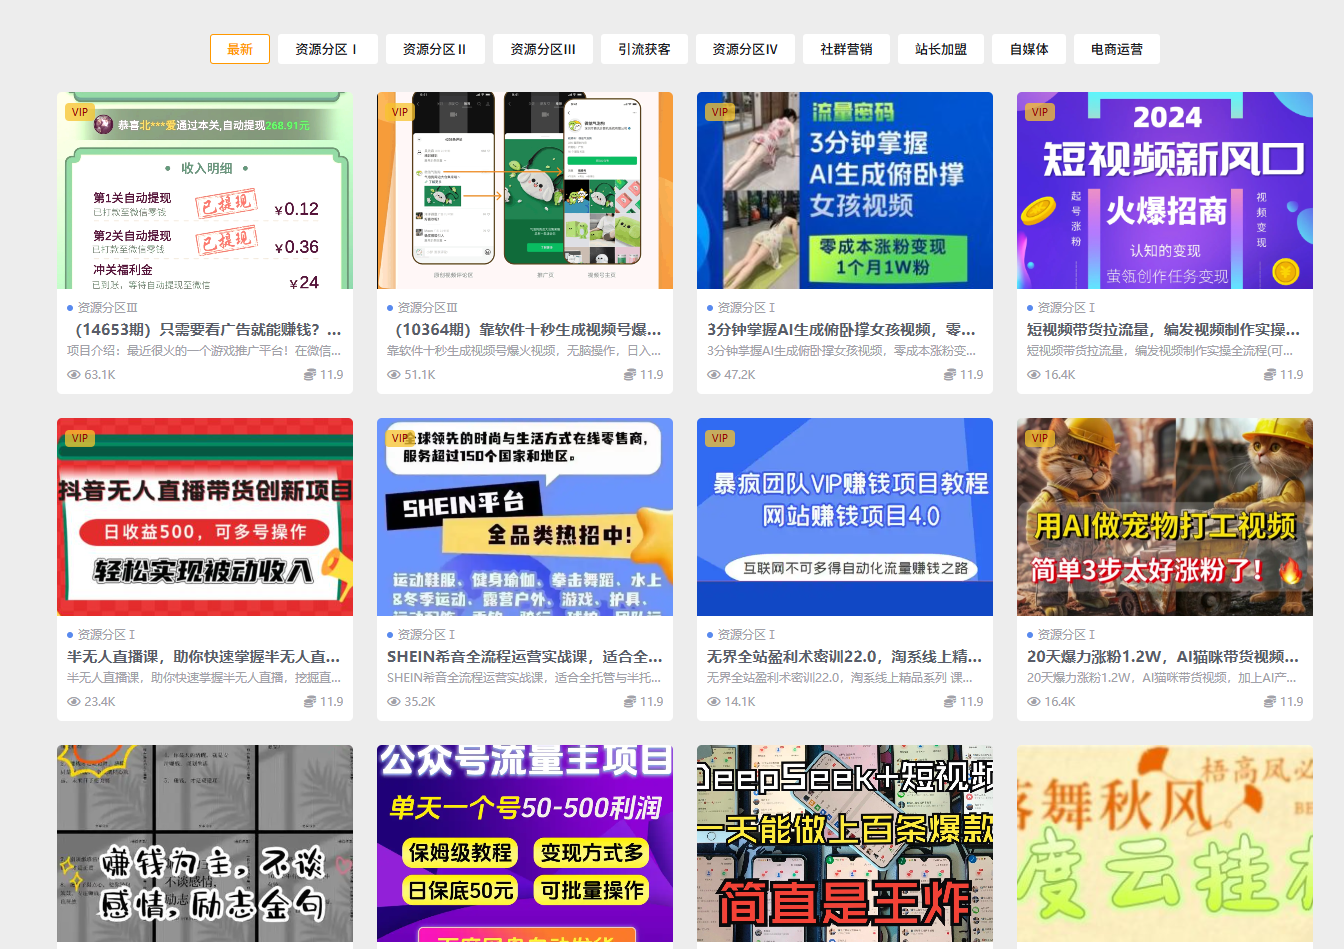Open the 收入明细 auto-withdrawal thumbnail

pos(205,190)
